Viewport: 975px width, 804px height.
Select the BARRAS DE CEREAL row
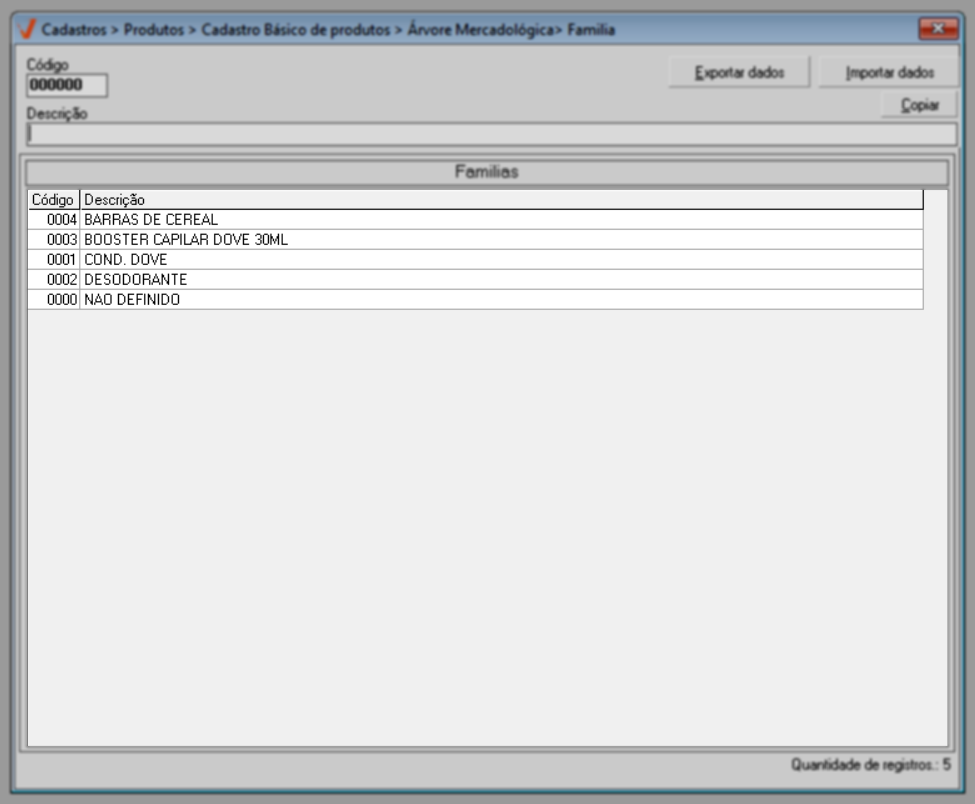[x=476, y=219]
